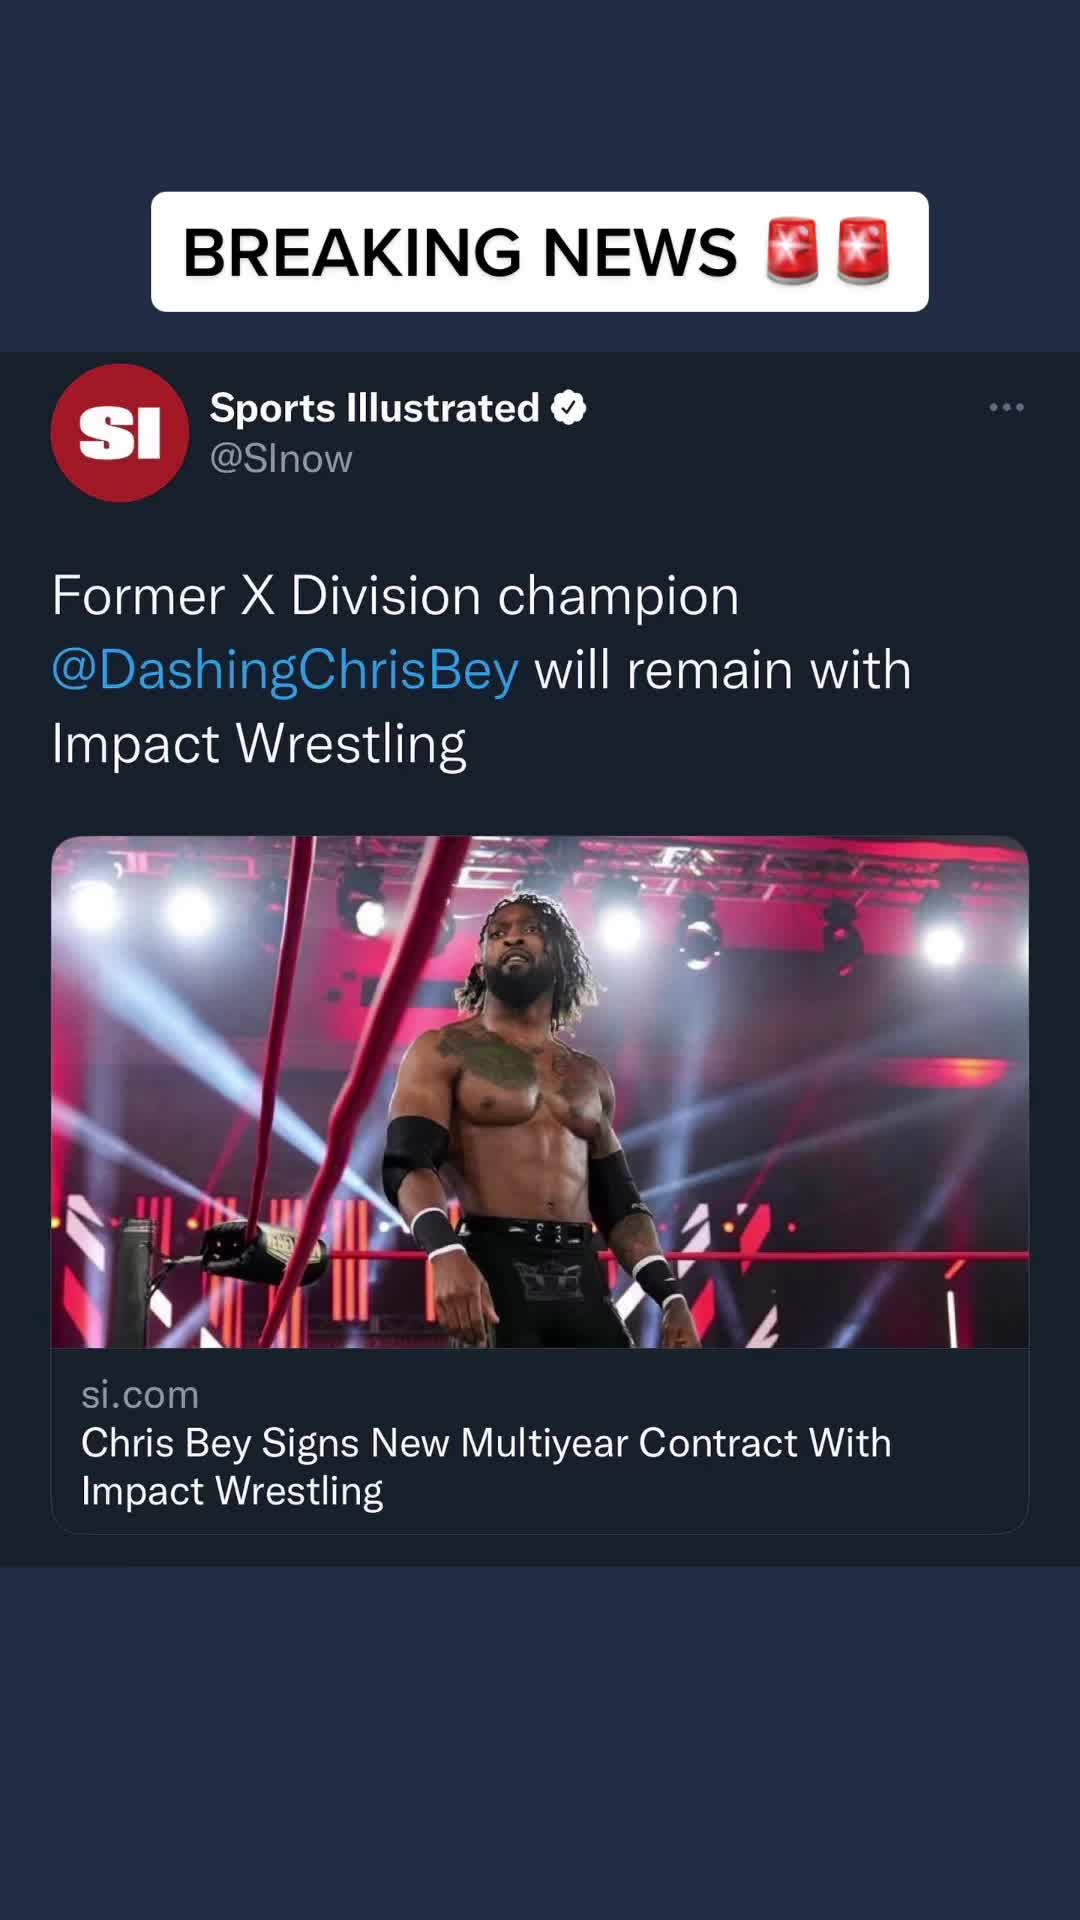Click the Former X Division champion text
The width and height of the screenshot is (1080, 1920).
[395, 596]
